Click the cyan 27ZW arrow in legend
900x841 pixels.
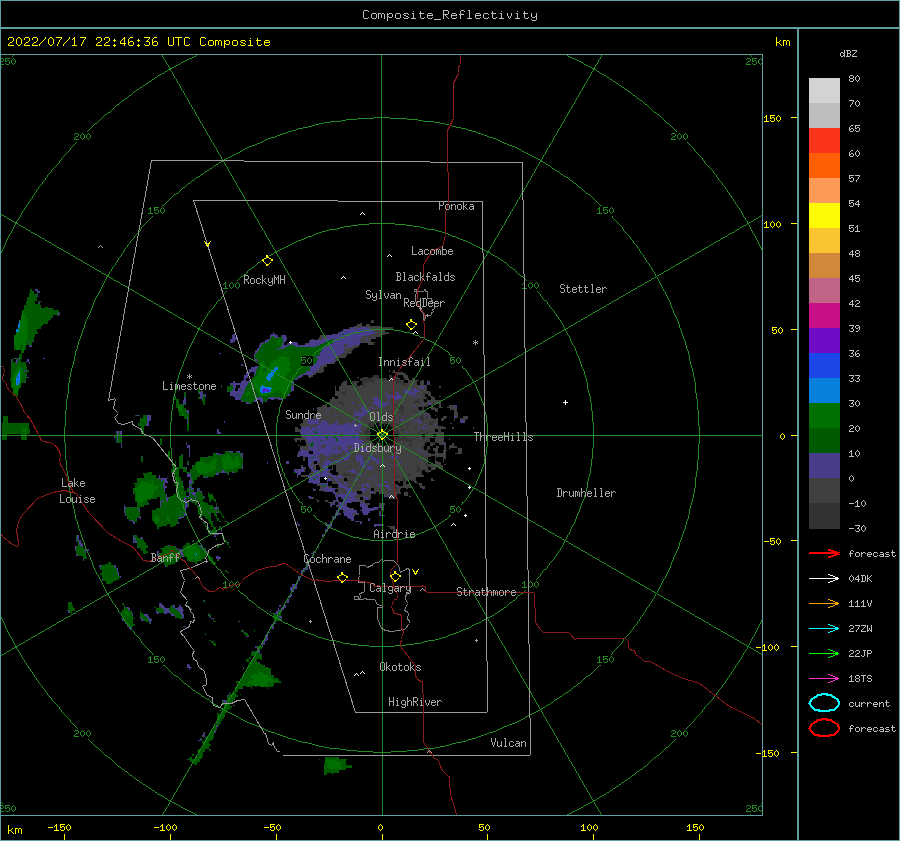pyautogui.click(x=824, y=629)
